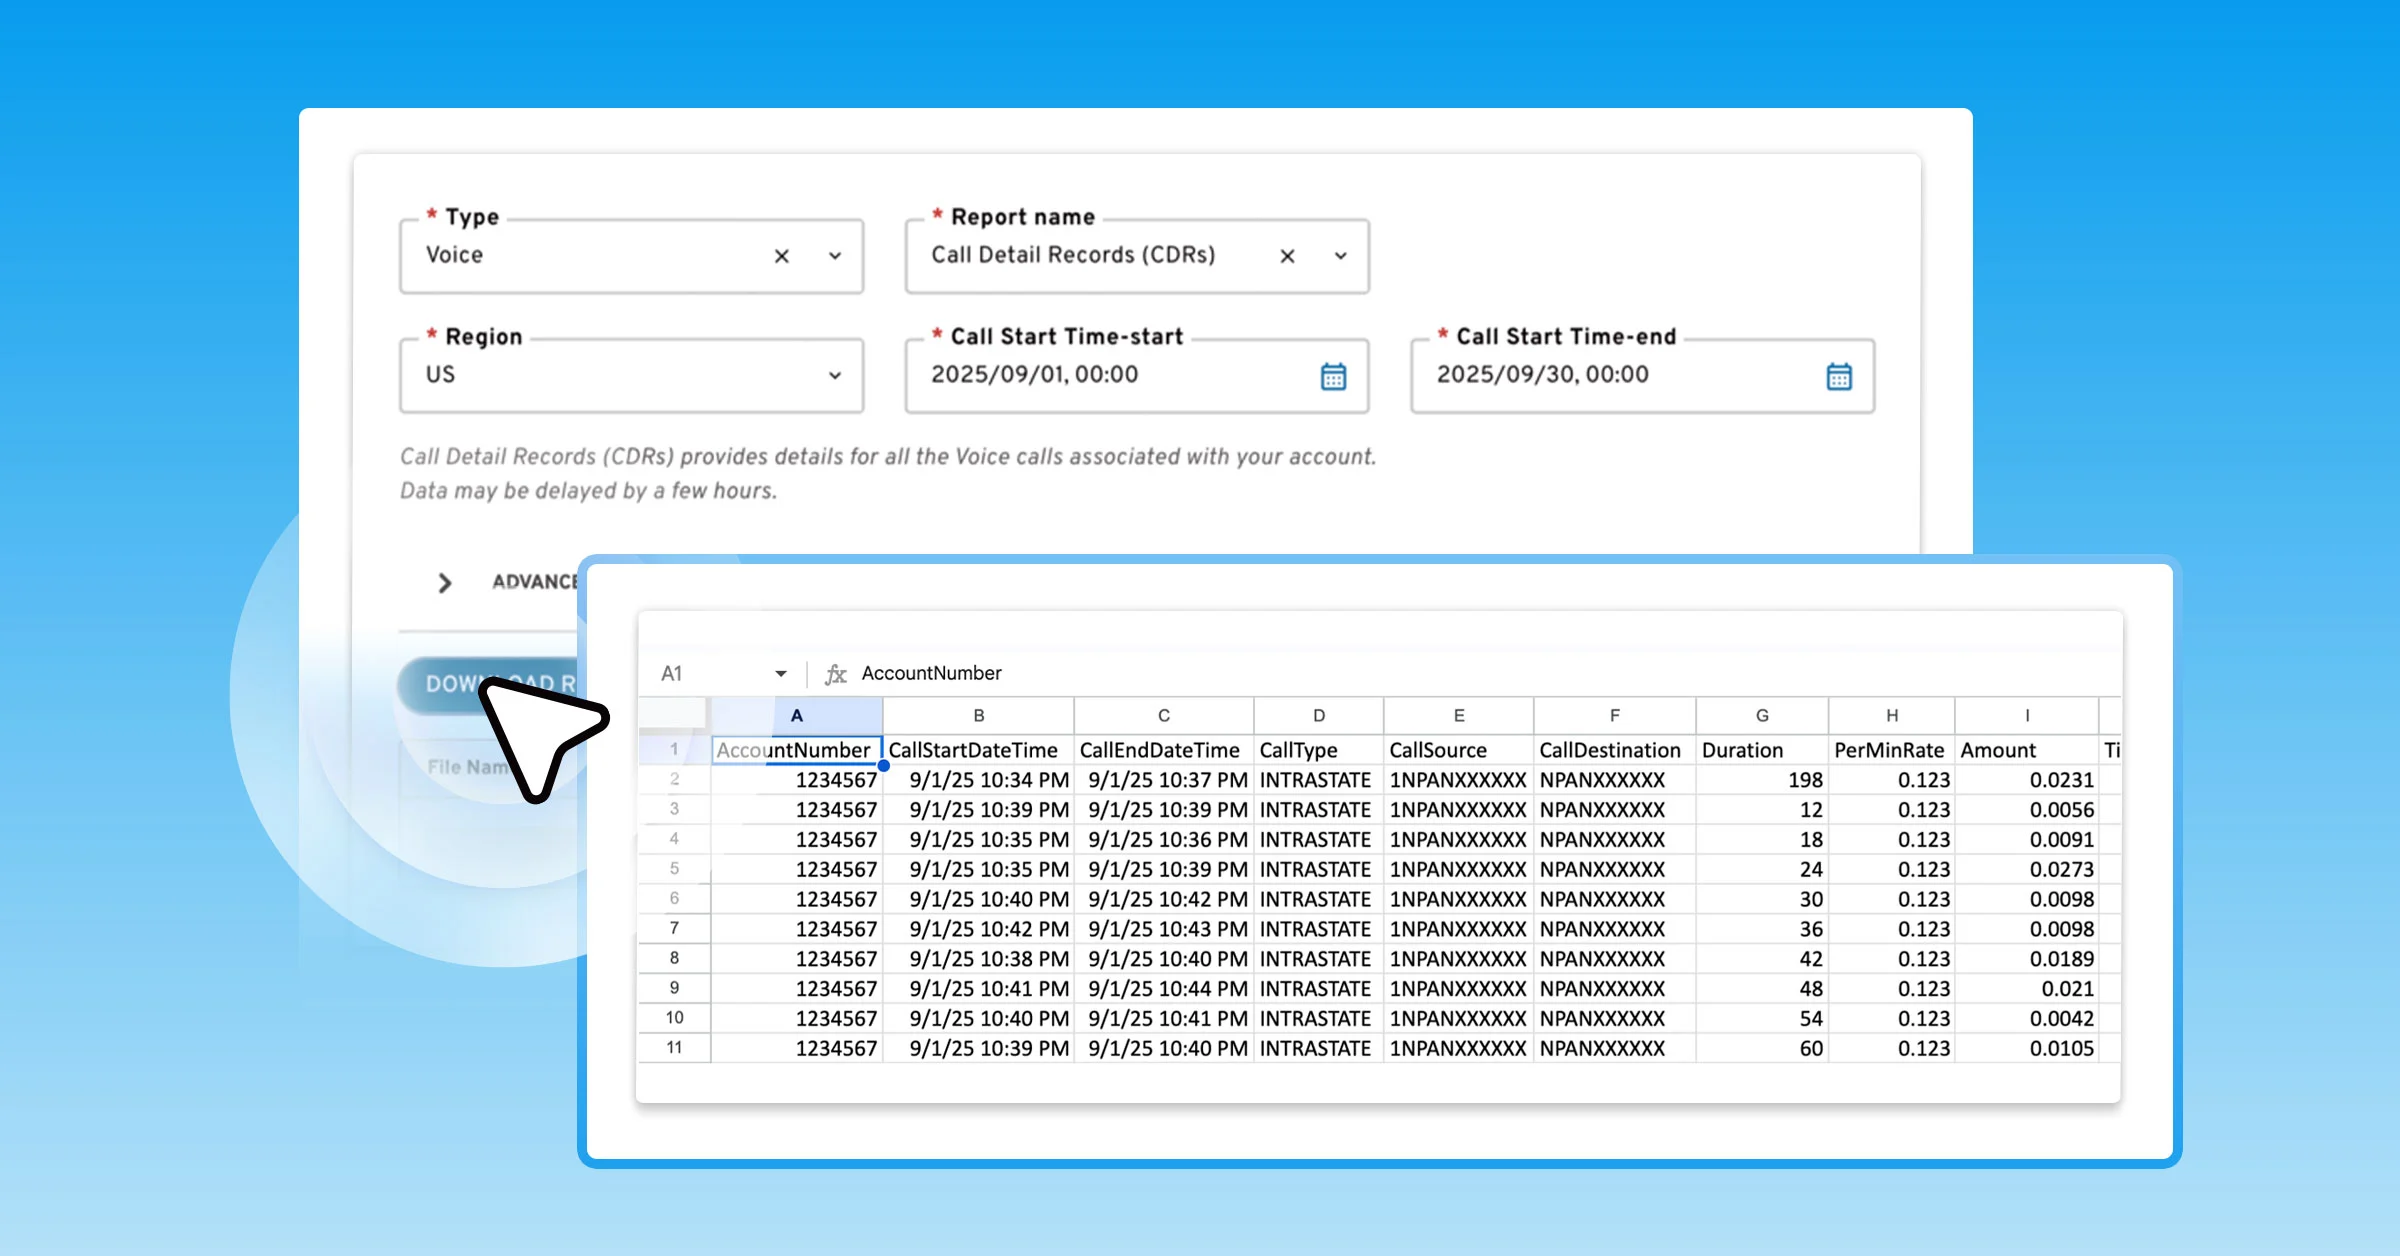This screenshot has width=2400, height=1256.
Task: Click the select-all corner of the spreadsheet
Action: tap(674, 716)
